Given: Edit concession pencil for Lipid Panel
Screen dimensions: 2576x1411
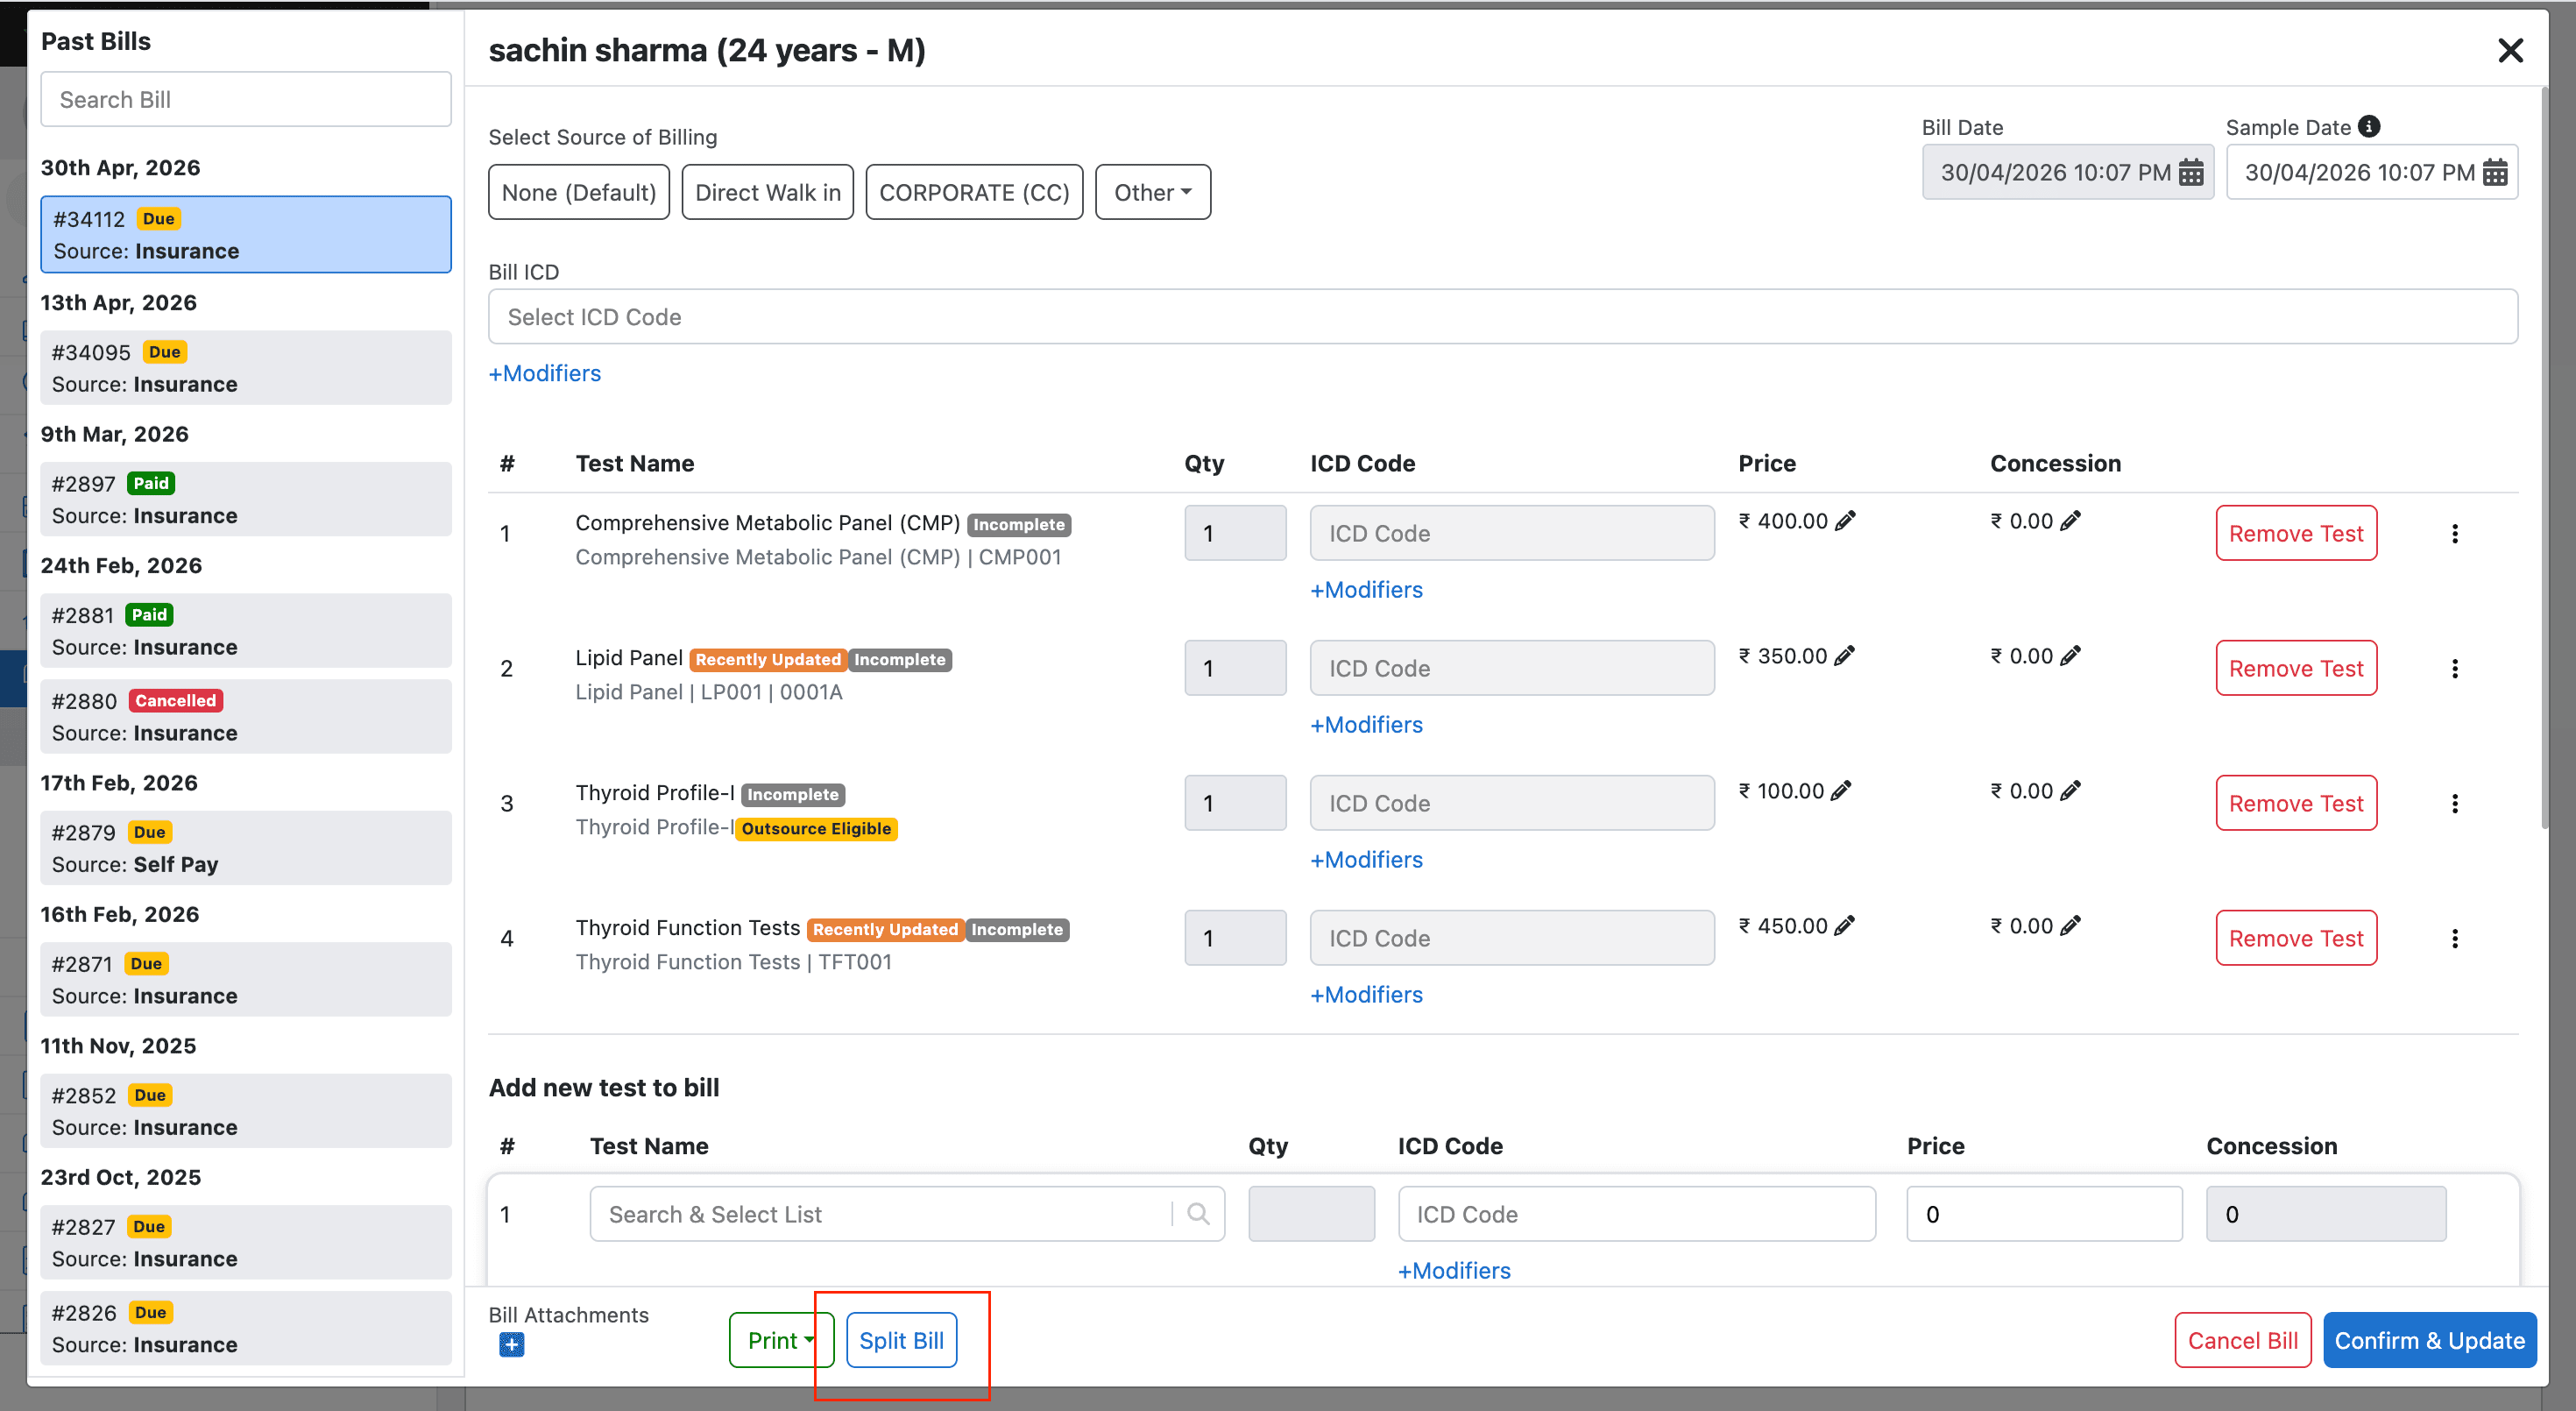Looking at the screenshot, I should [2070, 655].
